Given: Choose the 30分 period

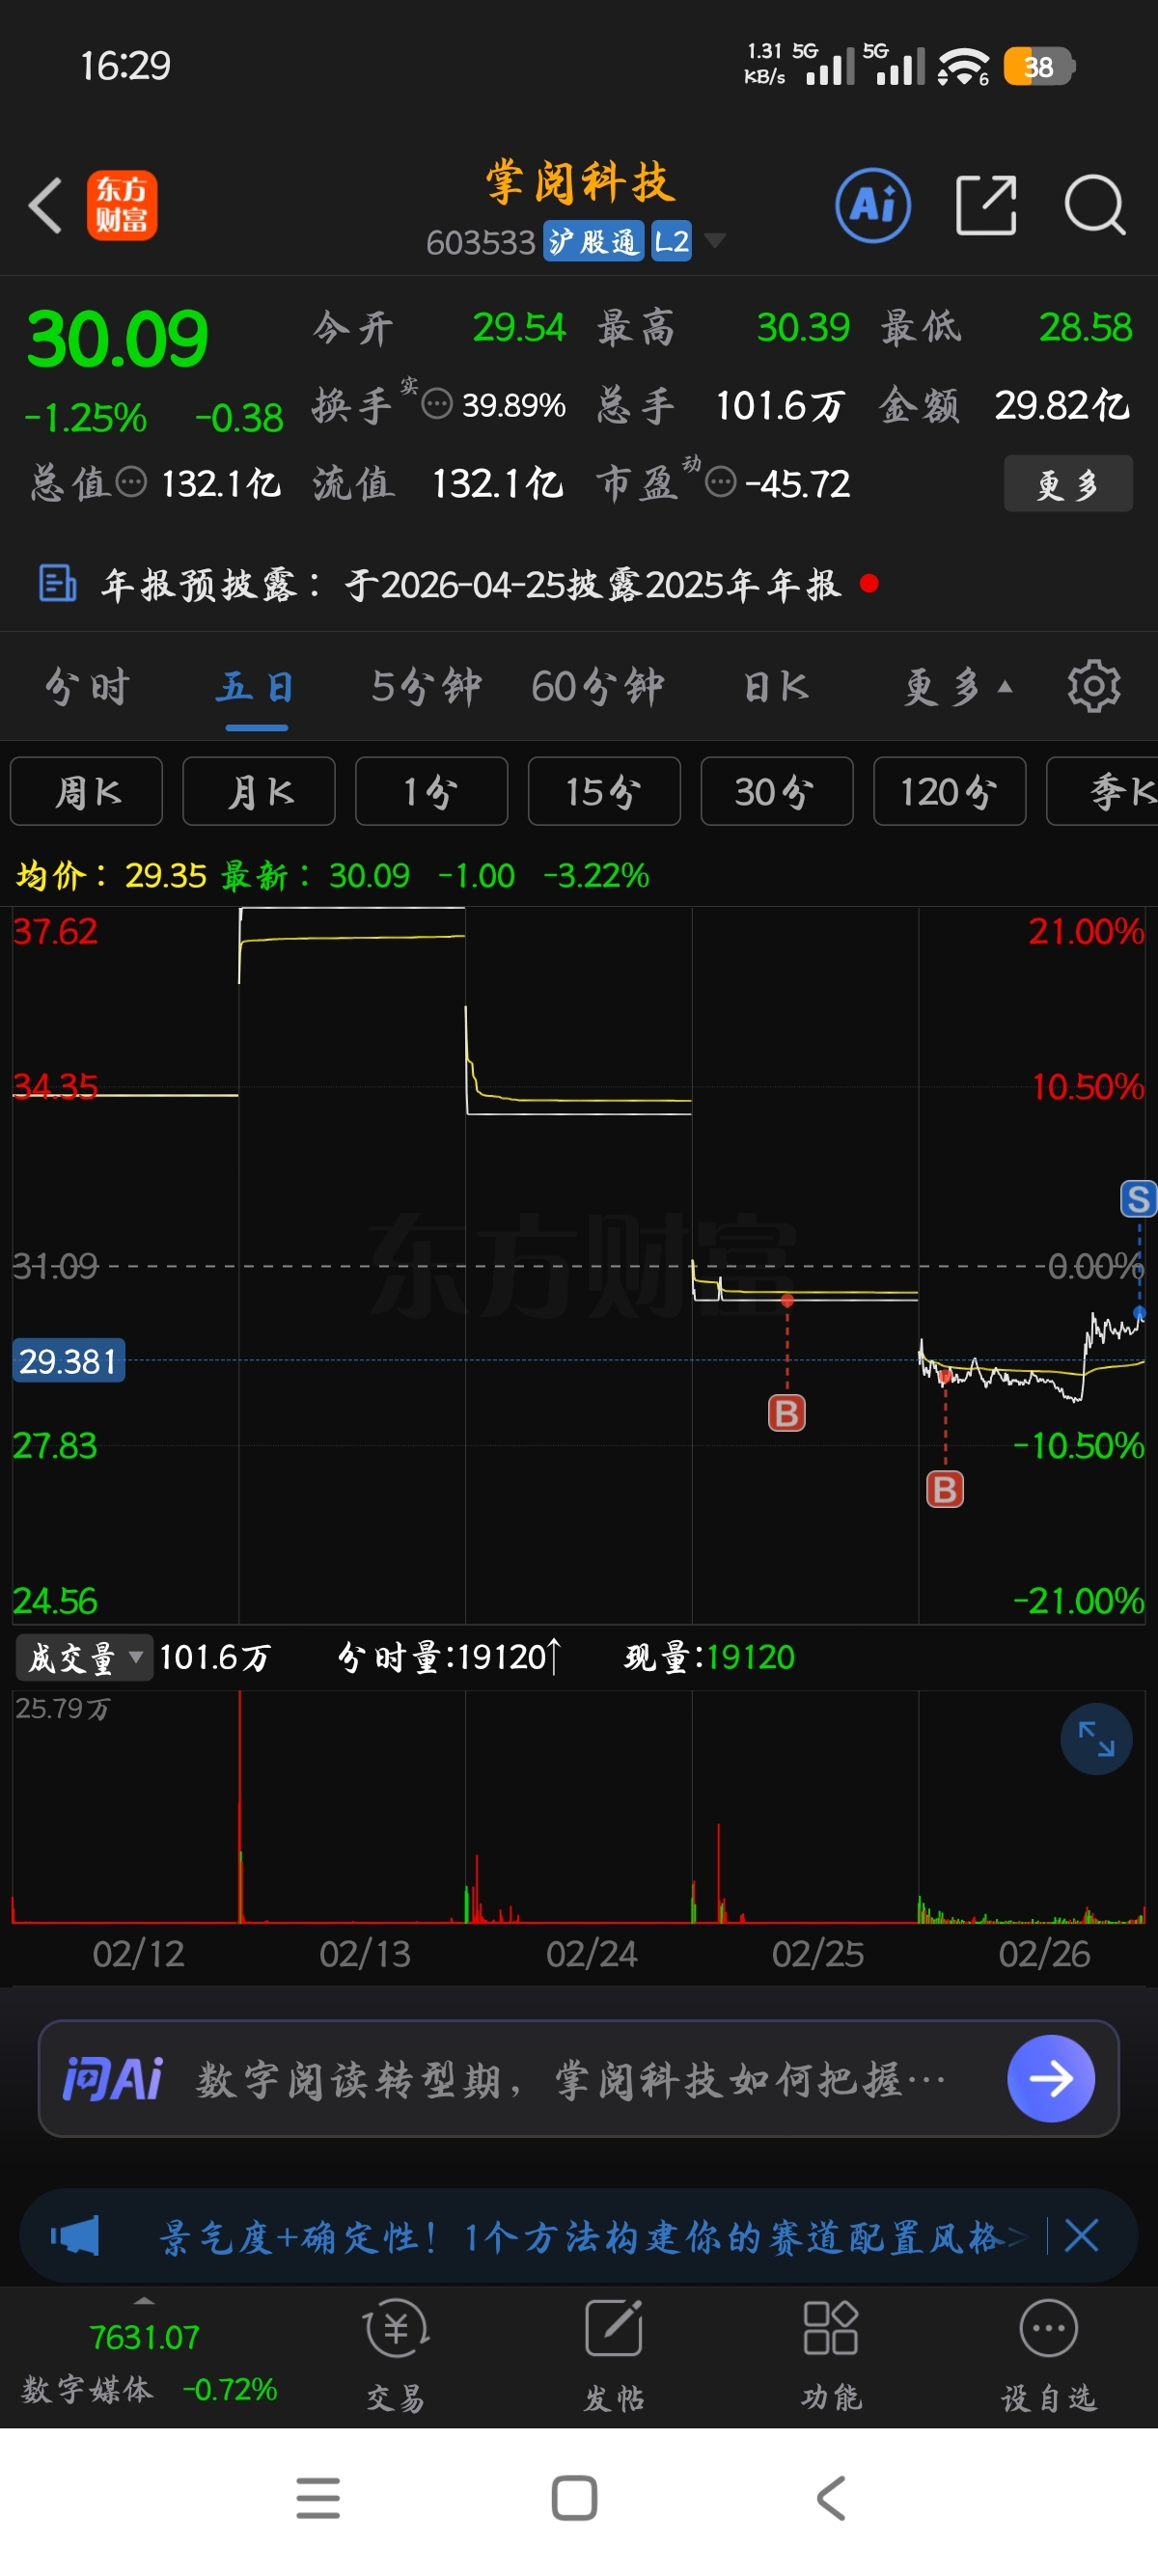Looking at the screenshot, I should (x=777, y=792).
